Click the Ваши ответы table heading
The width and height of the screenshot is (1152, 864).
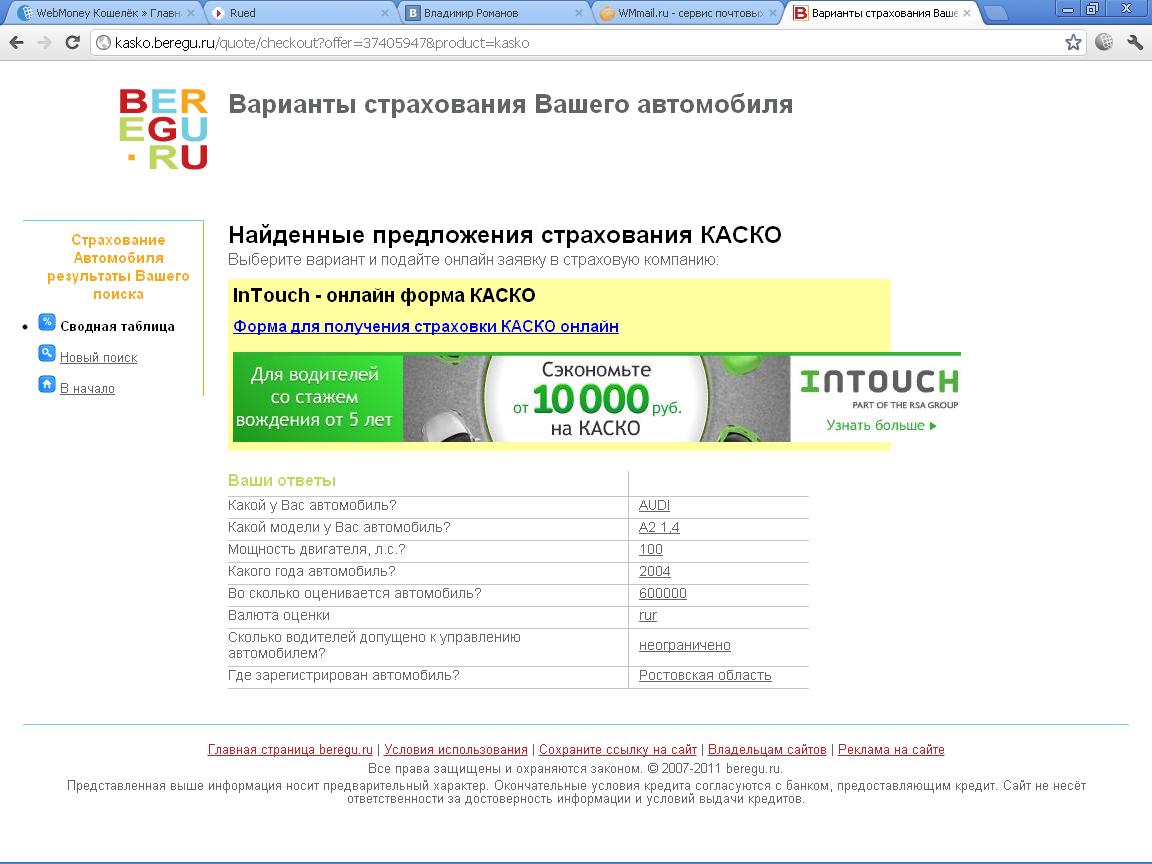[x=282, y=480]
